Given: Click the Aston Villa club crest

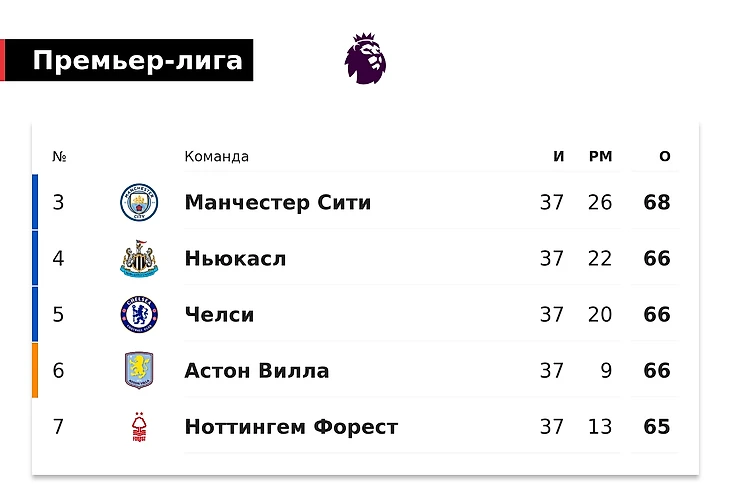Looking at the screenshot, I should [x=139, y=370].
